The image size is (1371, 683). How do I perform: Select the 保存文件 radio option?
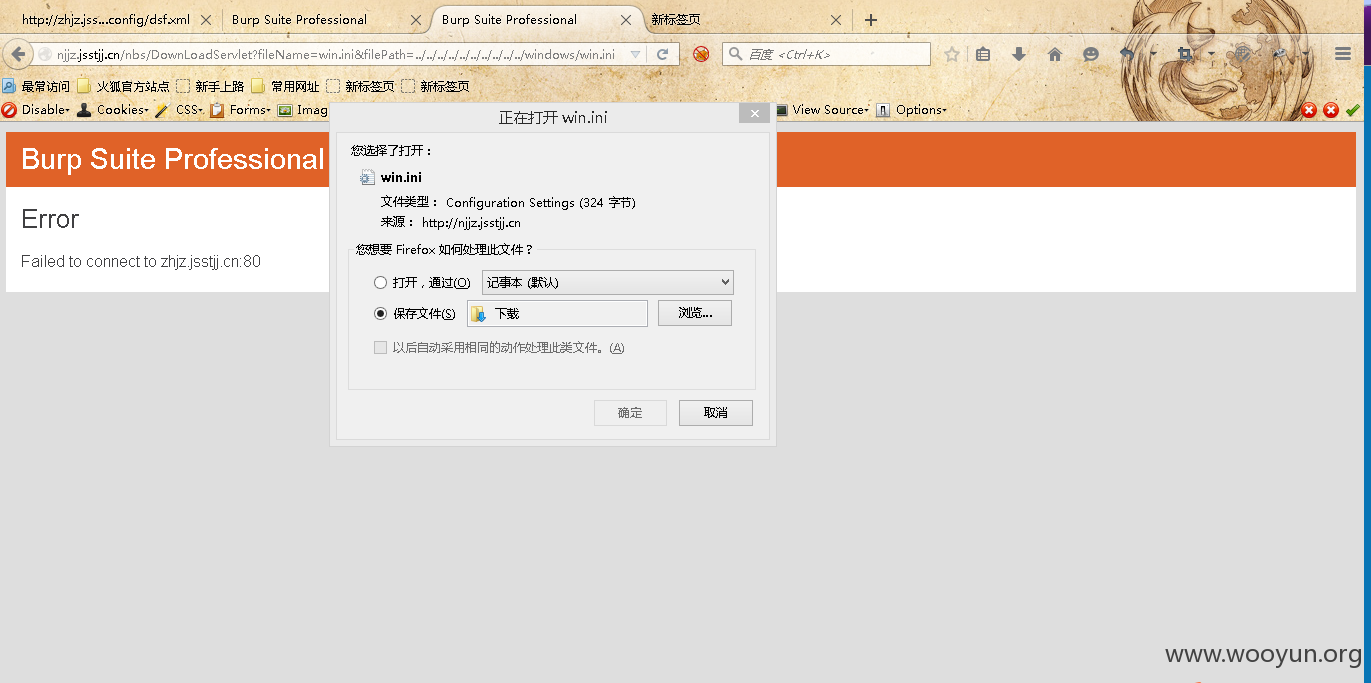[380, 314]
